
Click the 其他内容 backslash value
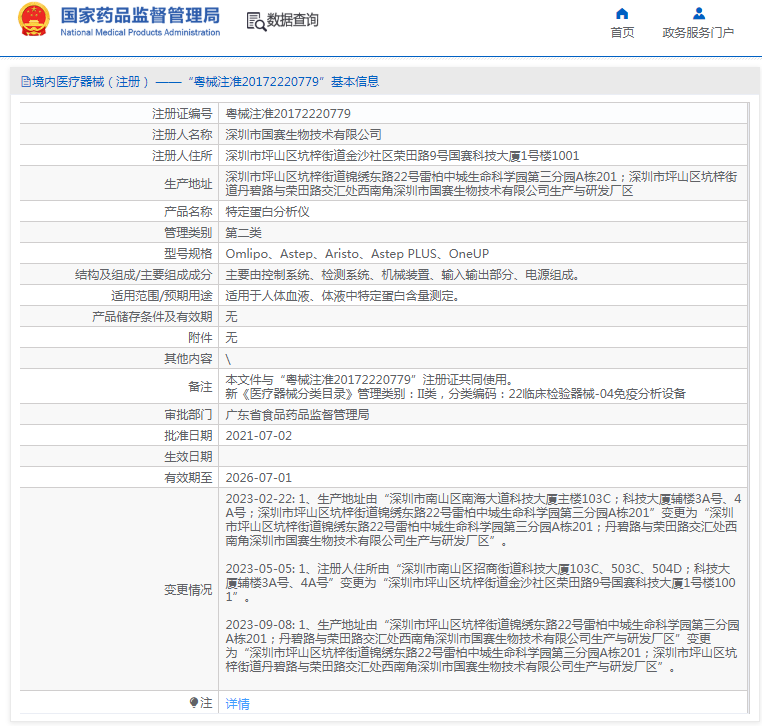click(228, 359)
